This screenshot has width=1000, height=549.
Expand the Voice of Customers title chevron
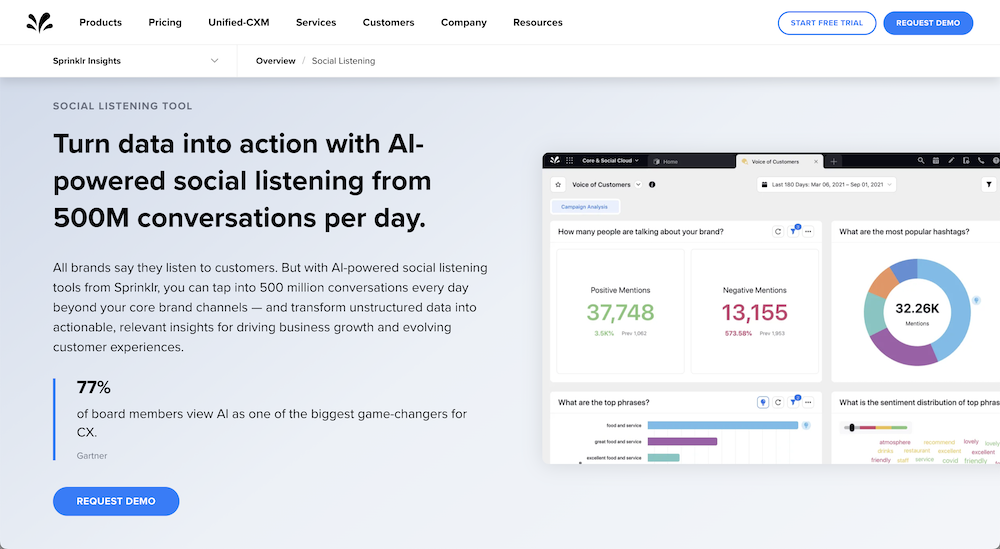pos(638,184)
